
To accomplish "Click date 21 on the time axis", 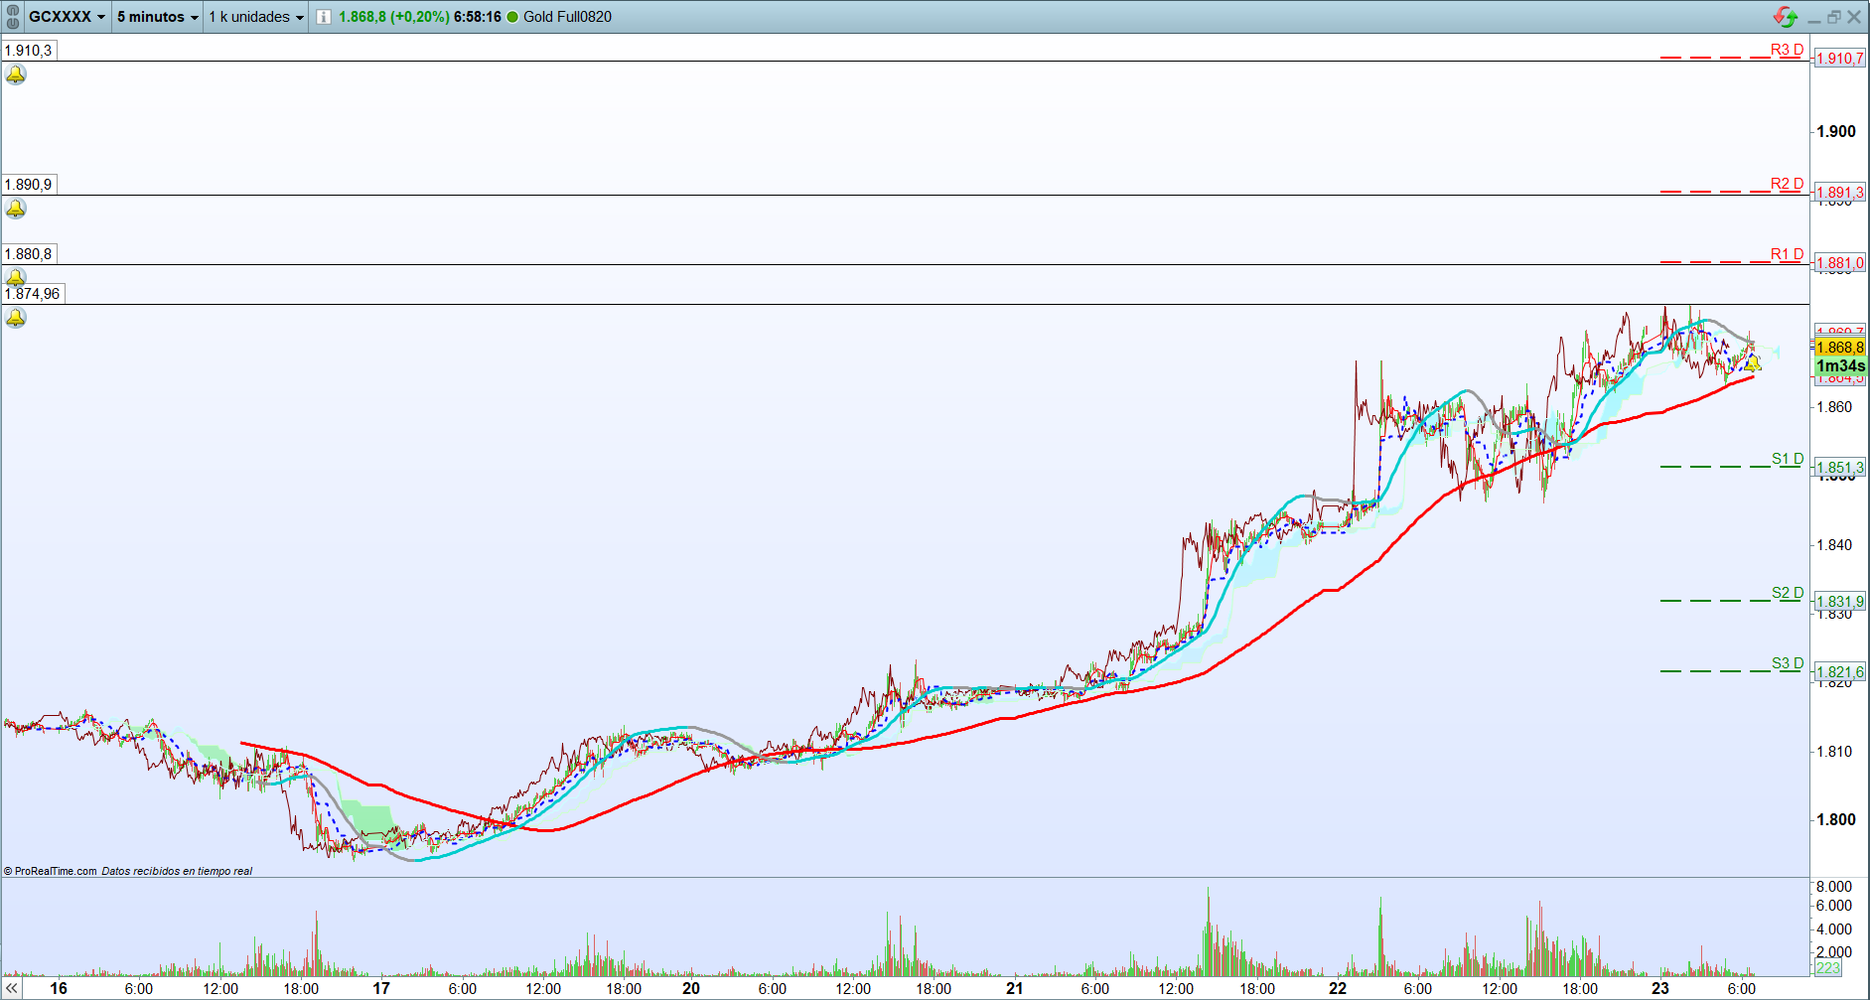I will 1015,988.
